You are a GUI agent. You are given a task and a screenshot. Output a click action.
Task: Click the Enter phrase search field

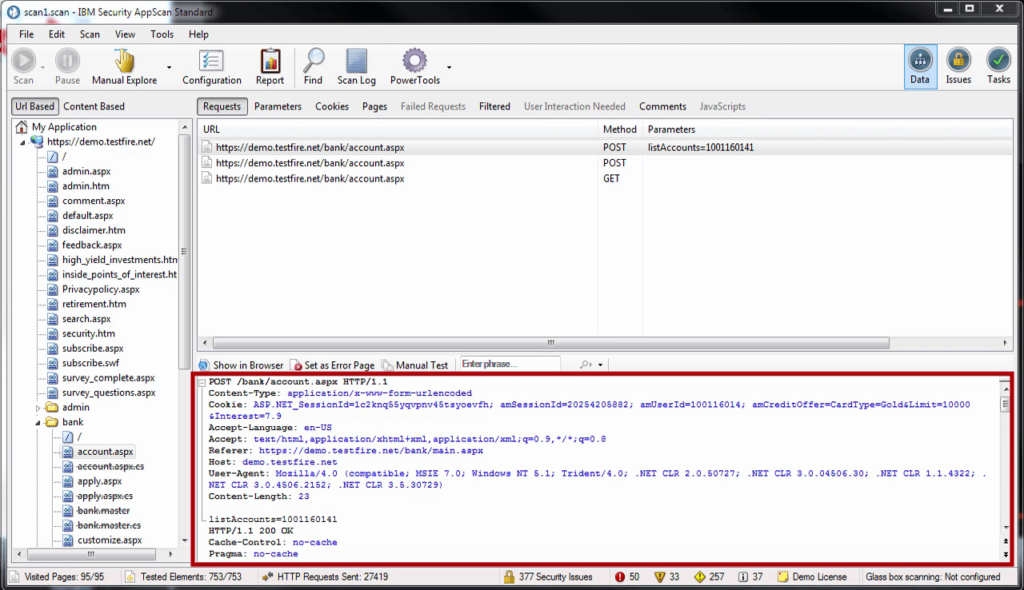point(508,365)
